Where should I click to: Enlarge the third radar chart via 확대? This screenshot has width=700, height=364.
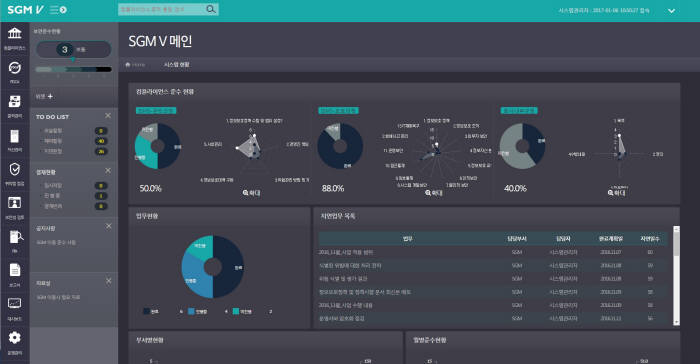[616, 193]
